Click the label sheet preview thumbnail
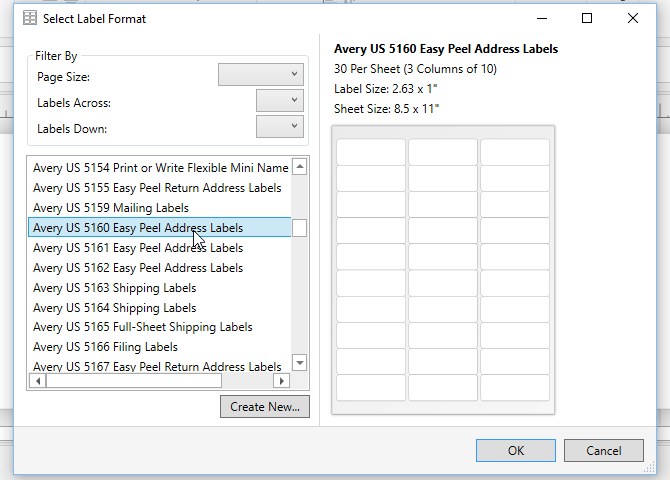Image resolution: width=670 pixels, height=480 pixels. 443,270
